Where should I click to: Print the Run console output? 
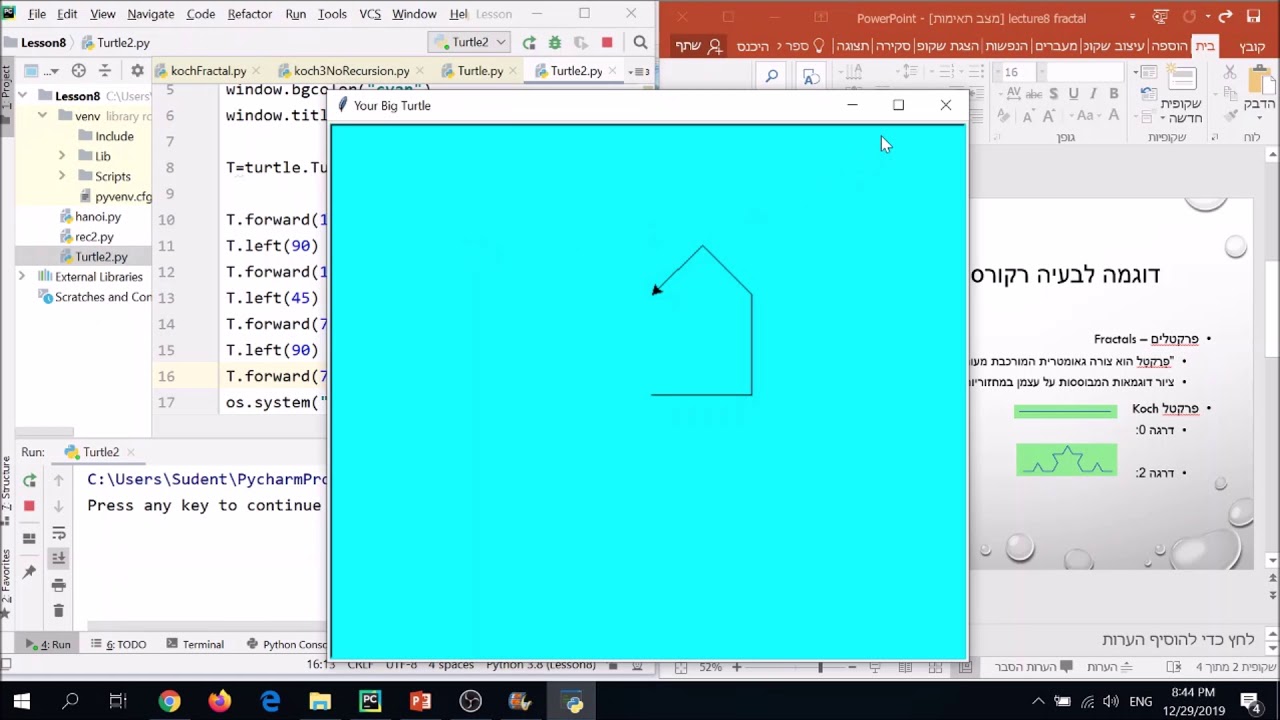58,585
